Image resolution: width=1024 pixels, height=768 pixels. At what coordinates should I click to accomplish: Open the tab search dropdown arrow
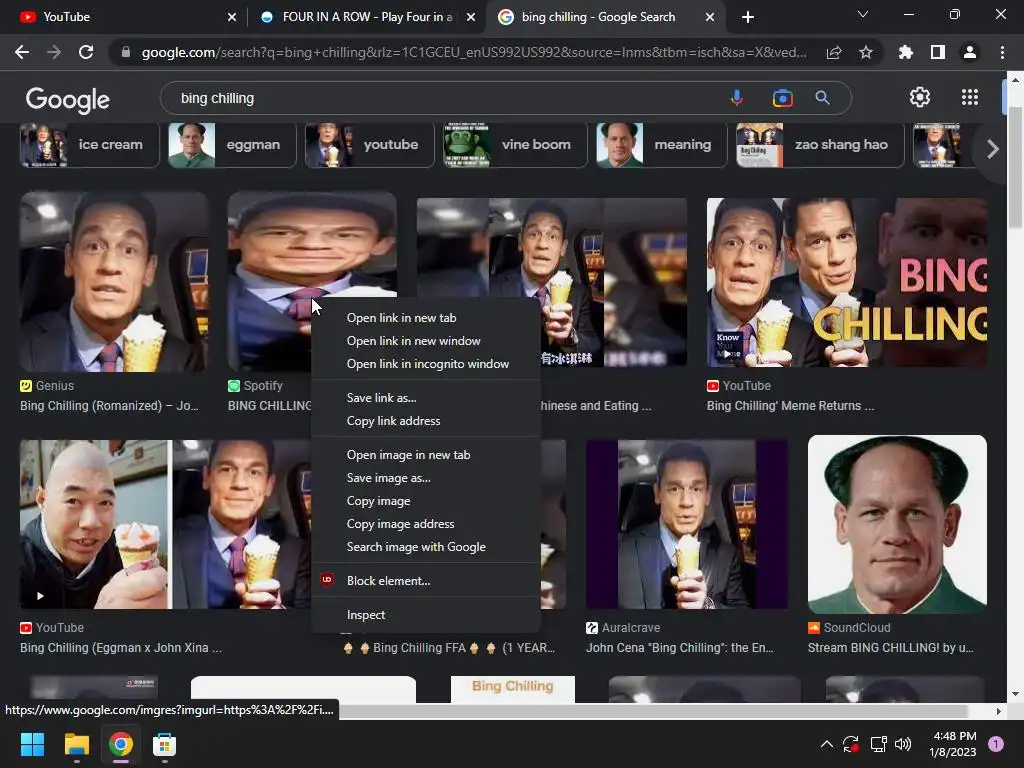863,14
